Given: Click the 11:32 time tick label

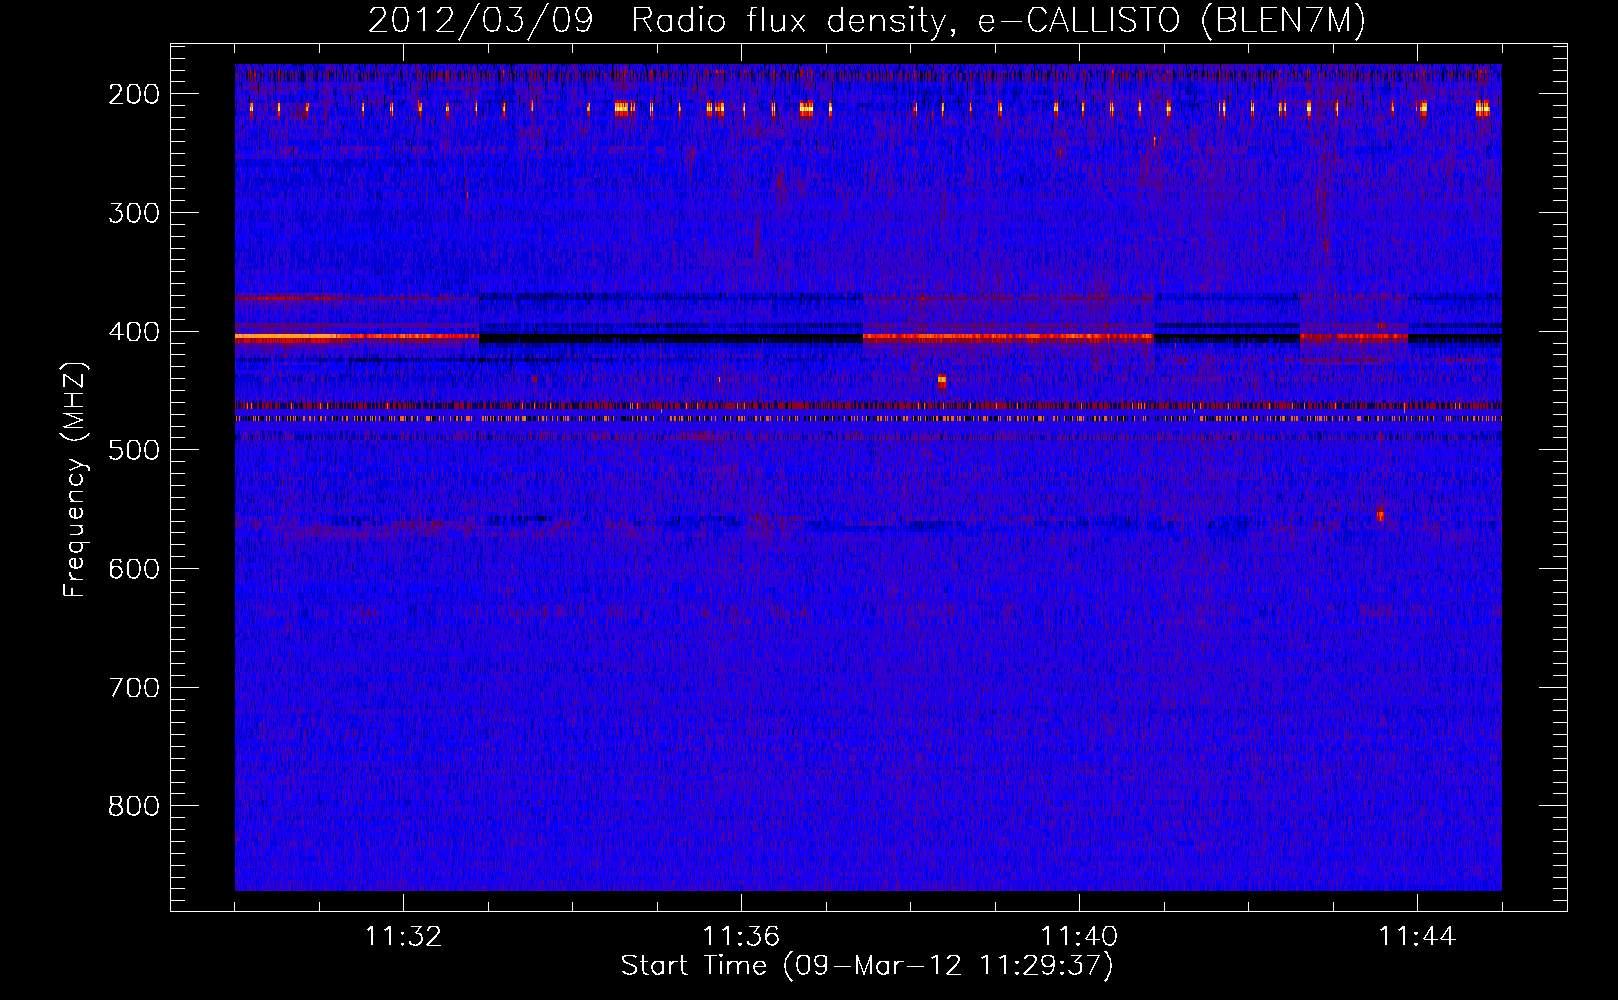Looking at the screenshot, I should (x=403, y=937).
